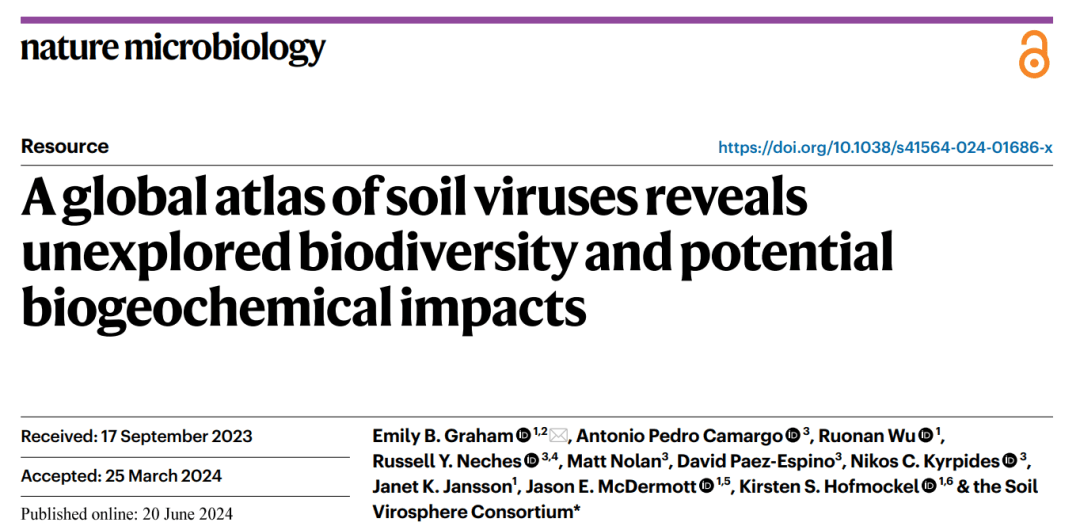Open Antonio Pedro Camargo's ORCID icon

792,436
